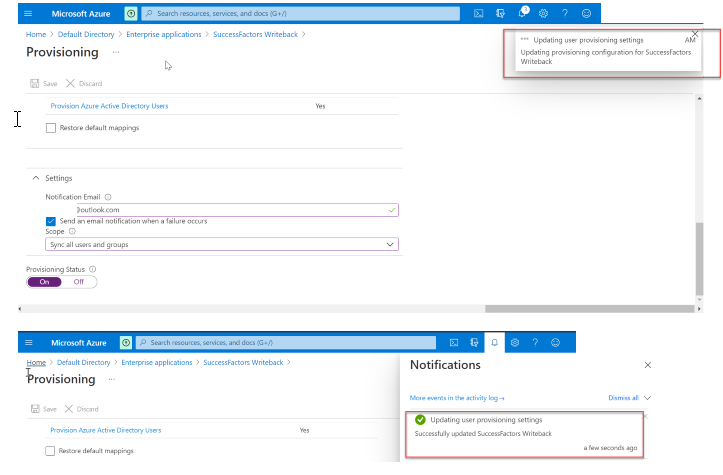This screenshot has height=475, width=723.
Task: Go to Home in the bottom breadcrumb
Action: 36,362
